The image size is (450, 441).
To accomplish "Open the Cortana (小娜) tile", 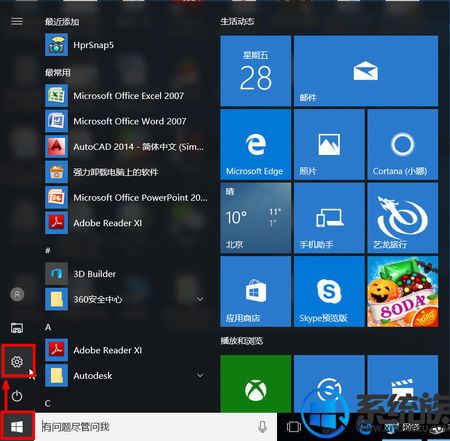I will (403, 145).
